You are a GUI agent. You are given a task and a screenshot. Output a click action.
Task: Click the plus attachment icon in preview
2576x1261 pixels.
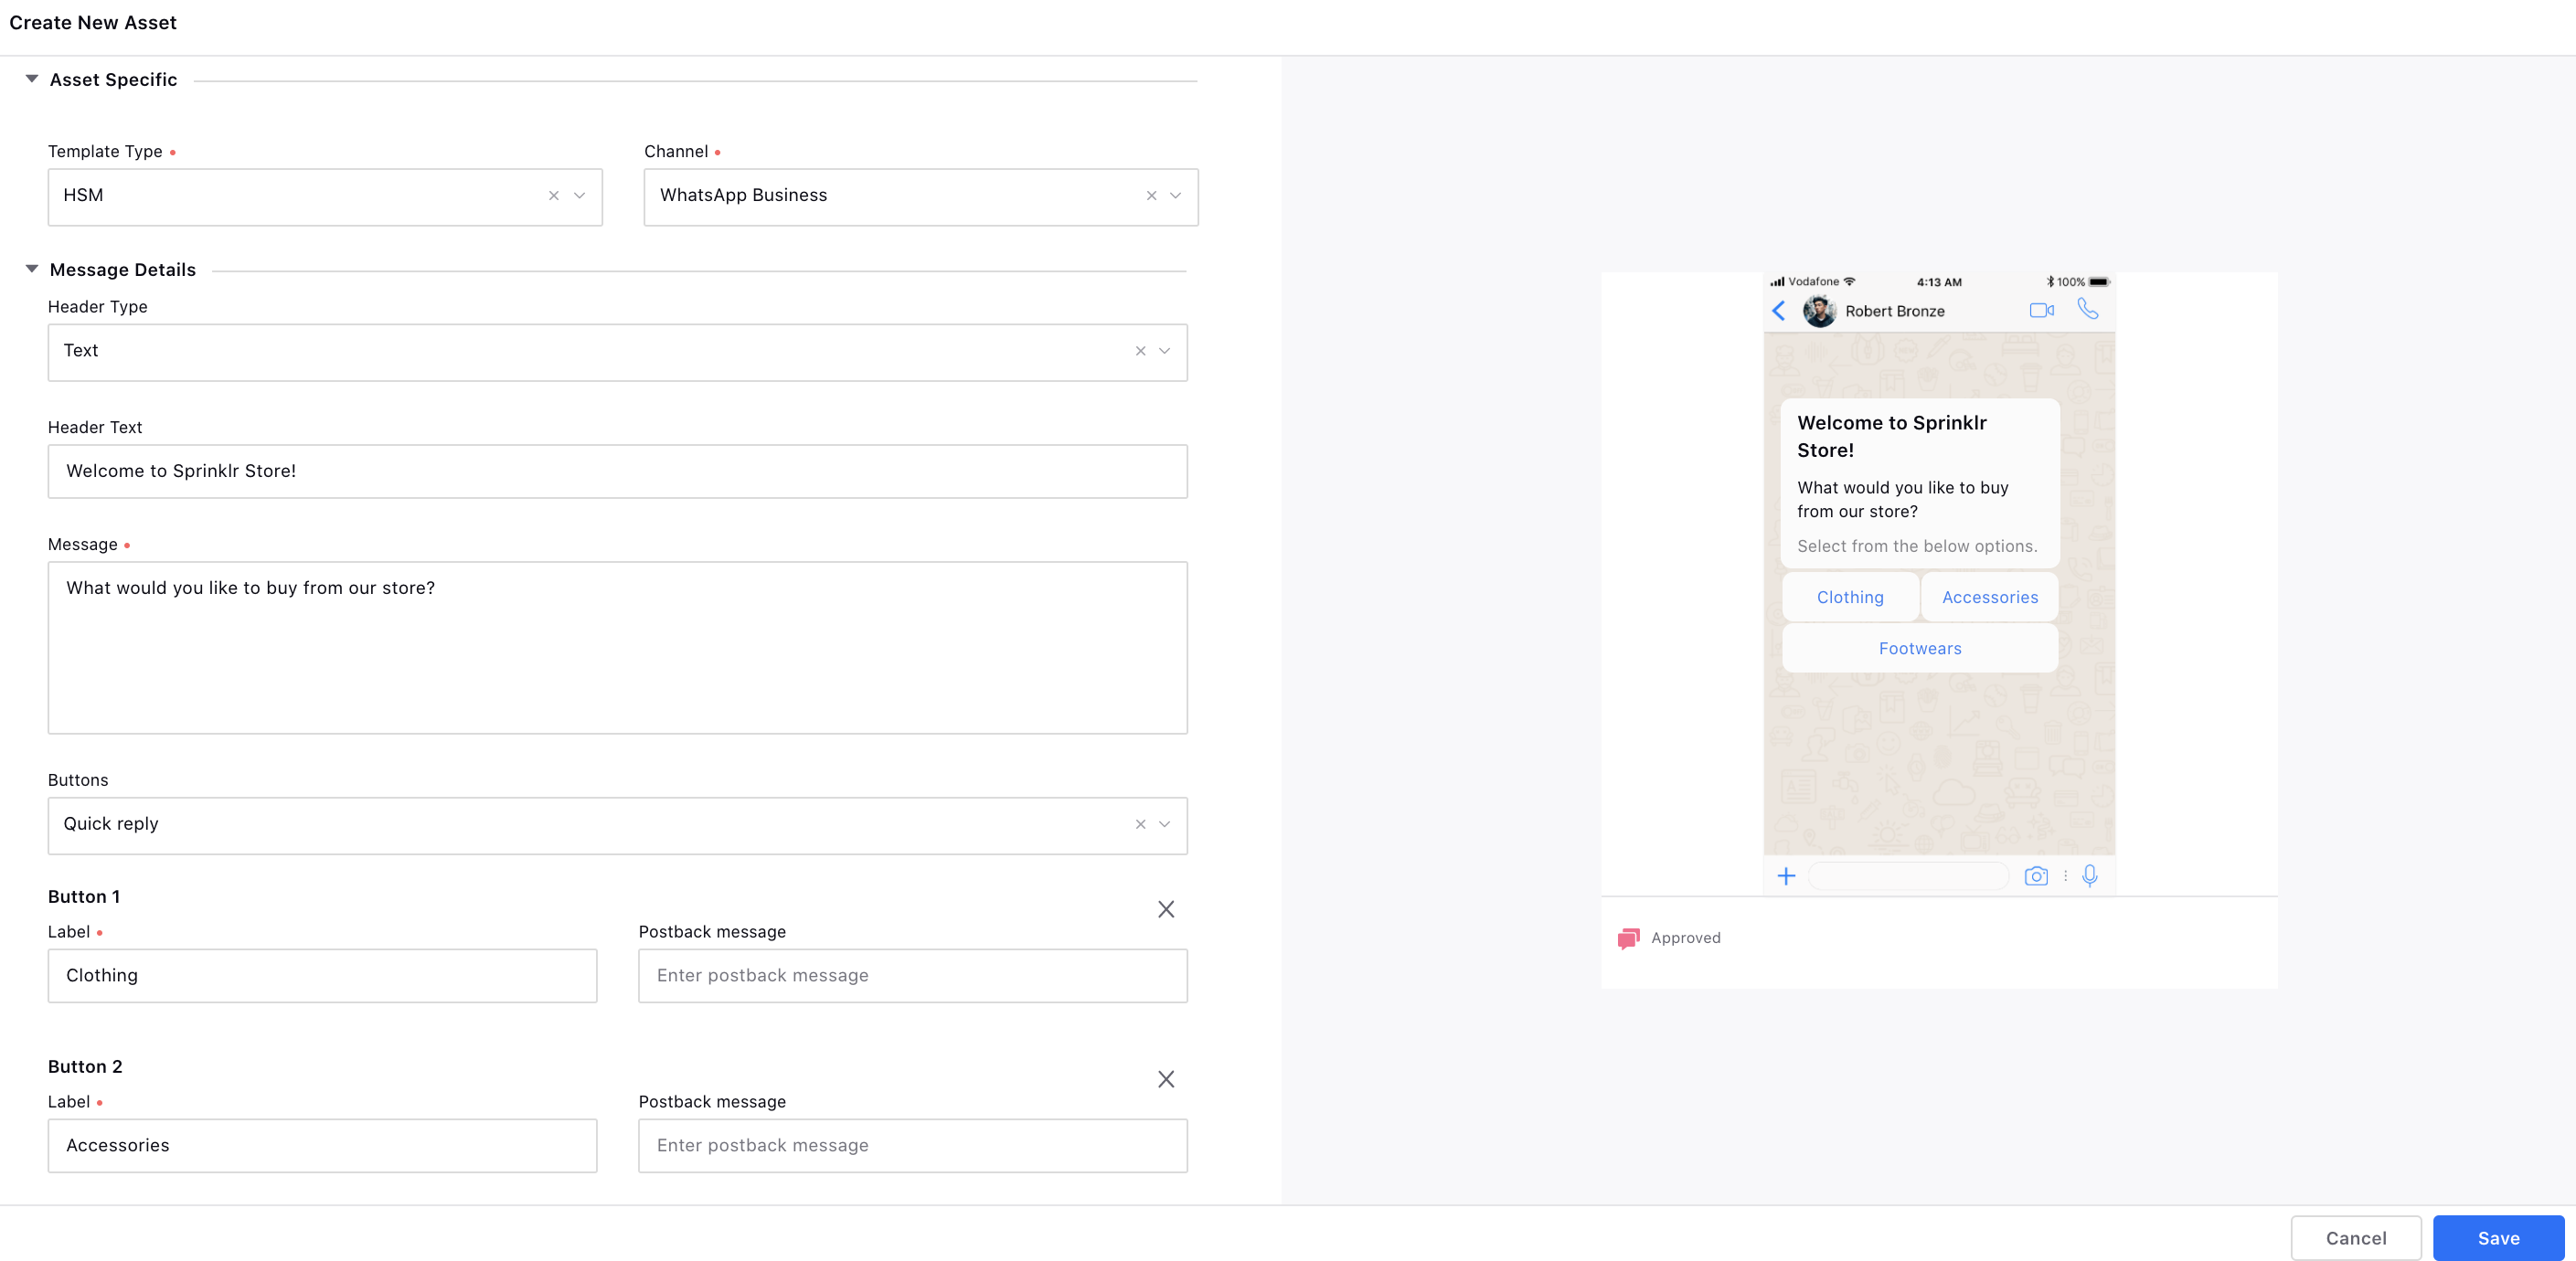pyautogui.click(x=1786, y=877)
